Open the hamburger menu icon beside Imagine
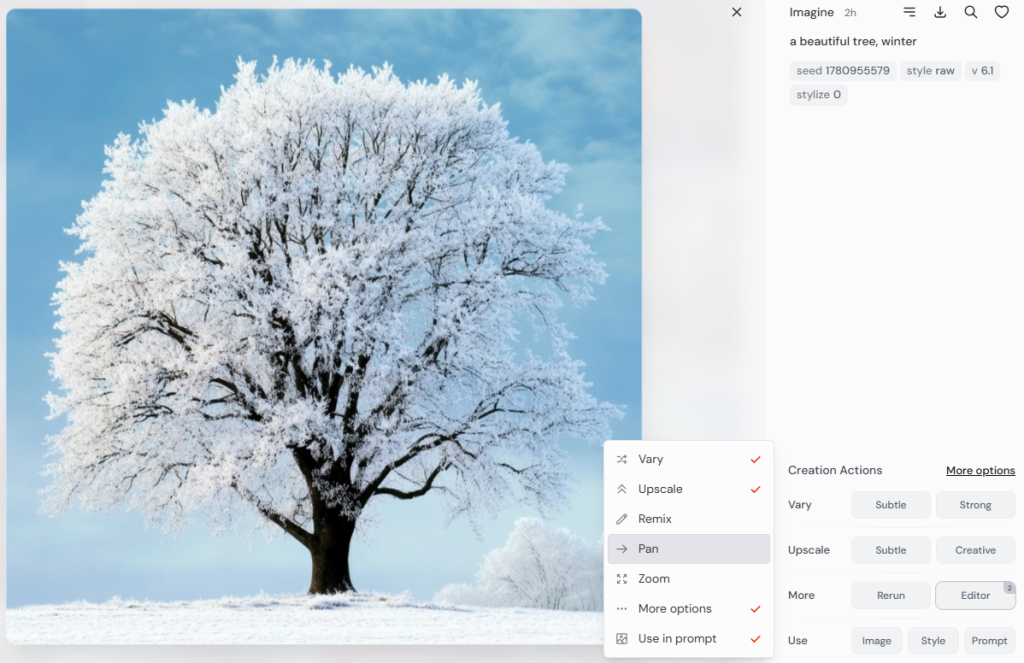Viewport: 1024px width, 663px height. 909,12
